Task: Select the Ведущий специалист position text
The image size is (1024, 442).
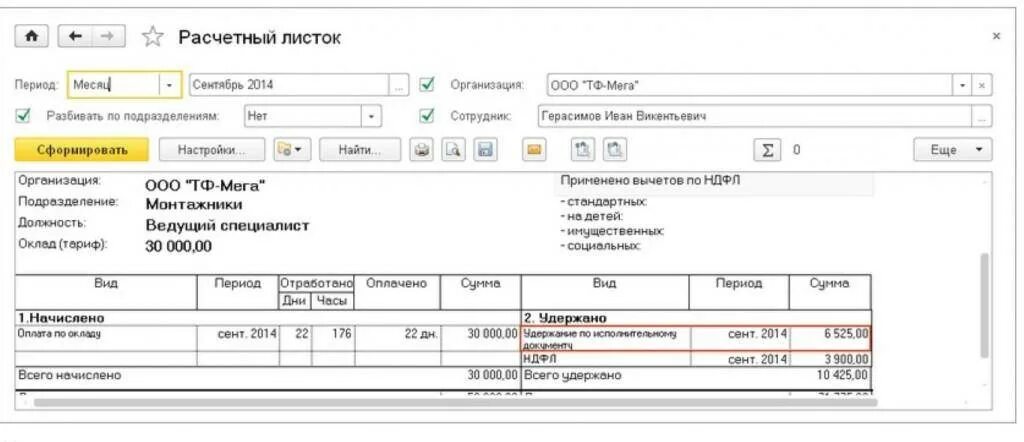Action: coord(227,226)
